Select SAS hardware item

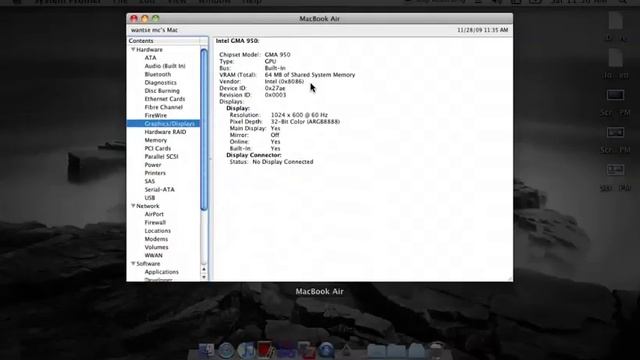coord(149,181)
